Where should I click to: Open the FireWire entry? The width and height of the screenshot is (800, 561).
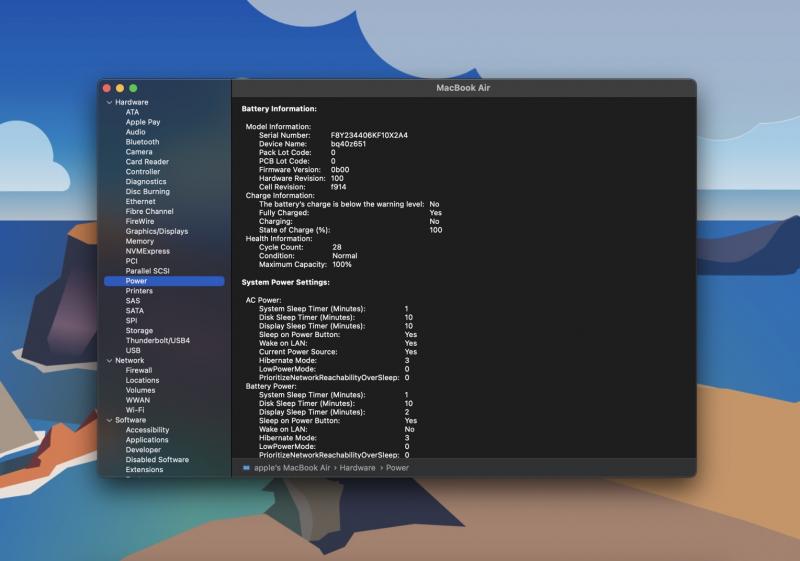[x=140, y=221]
